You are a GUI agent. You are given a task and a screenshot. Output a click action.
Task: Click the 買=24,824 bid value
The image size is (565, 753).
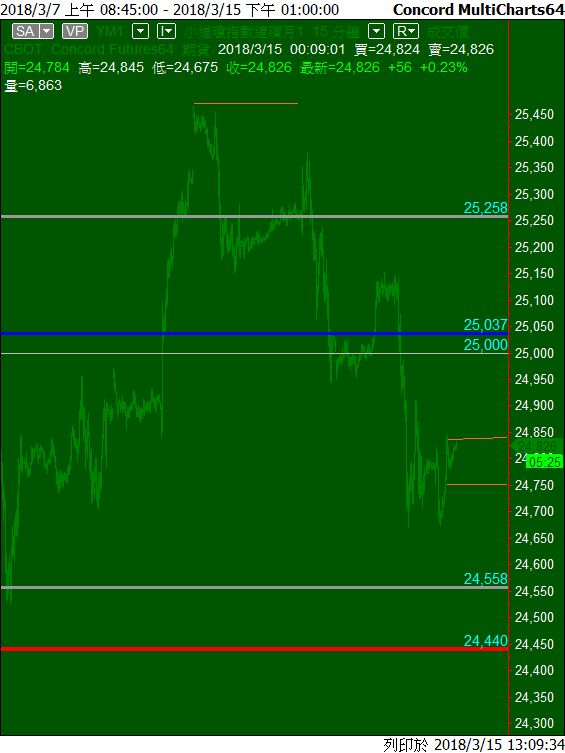[387, 49]
